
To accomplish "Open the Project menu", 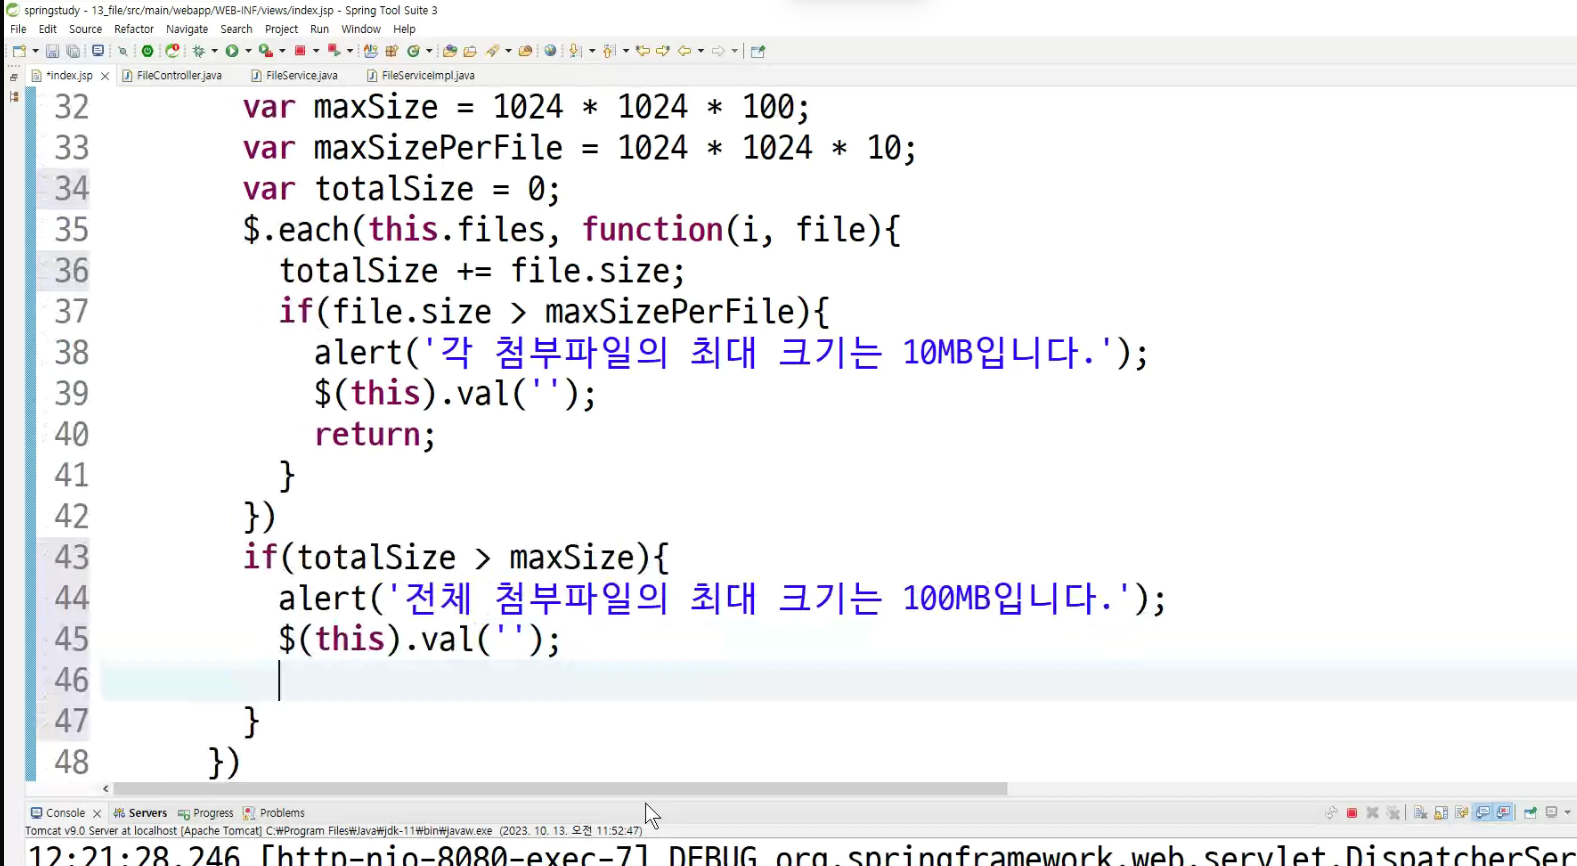I will 281,29.
